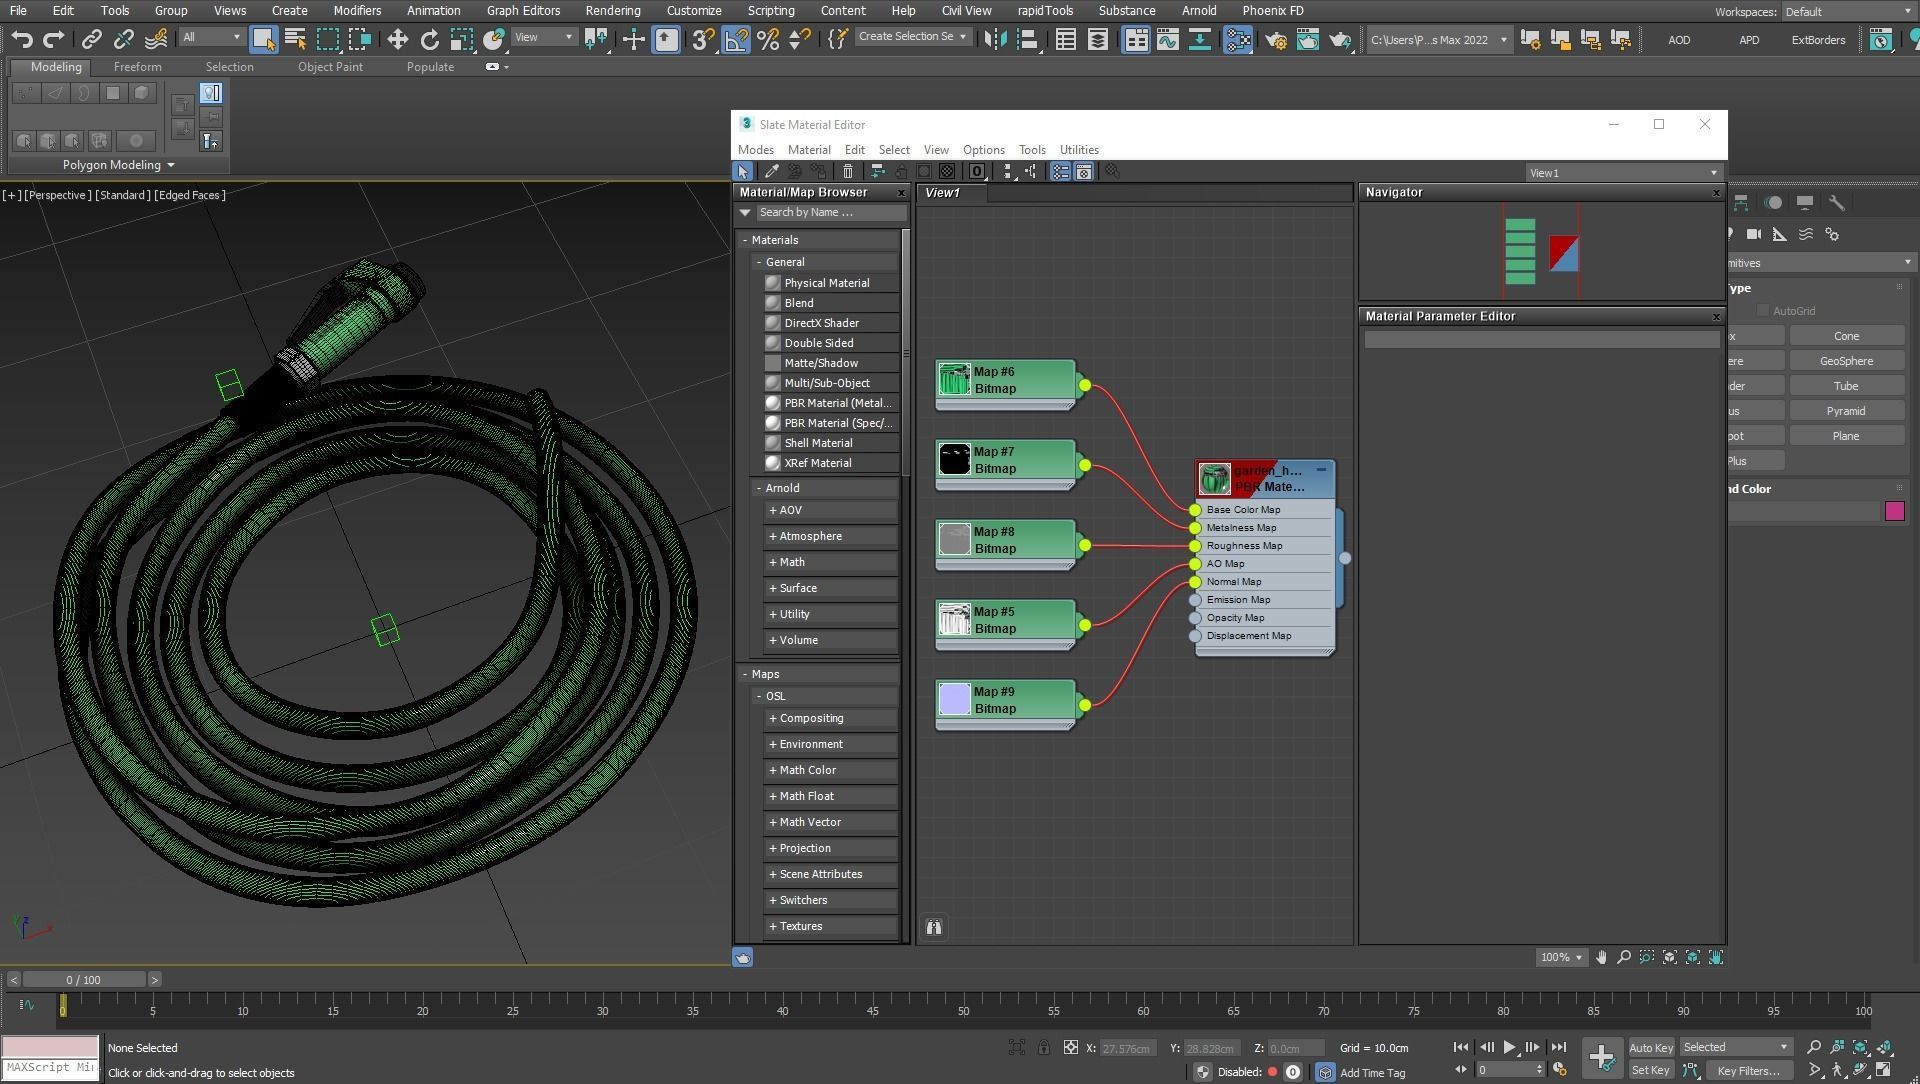This screenshot has width=1920, height=1084.
Task: Open the Utilities wrench tab in command panel
Action: click(1837, 202)
